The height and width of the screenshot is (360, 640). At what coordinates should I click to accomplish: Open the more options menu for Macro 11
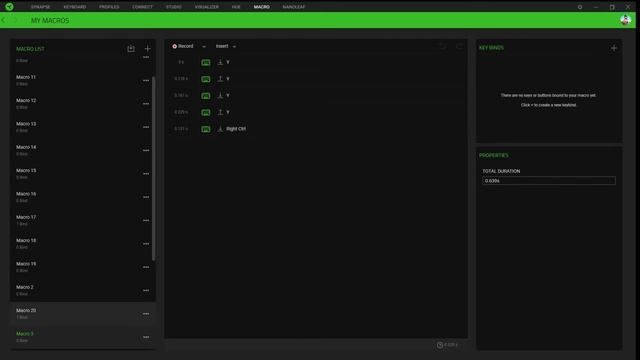point(146,80)
